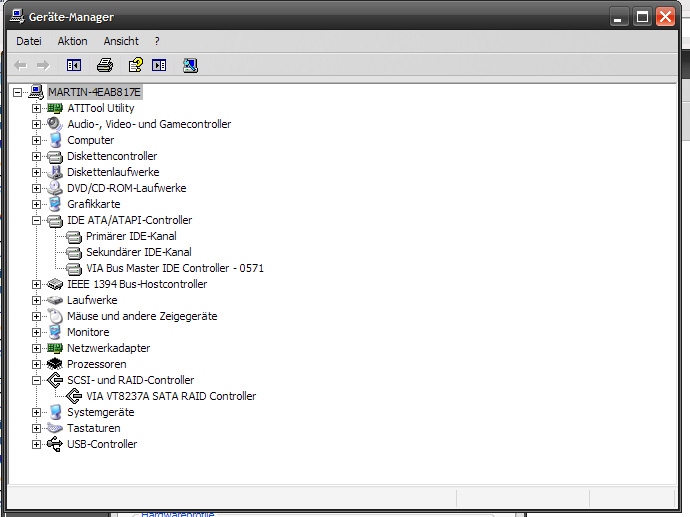Select the Diskettencontroller label
This screenshot has width=690, height=517.
pyautogui.click(x=112, y=156)
